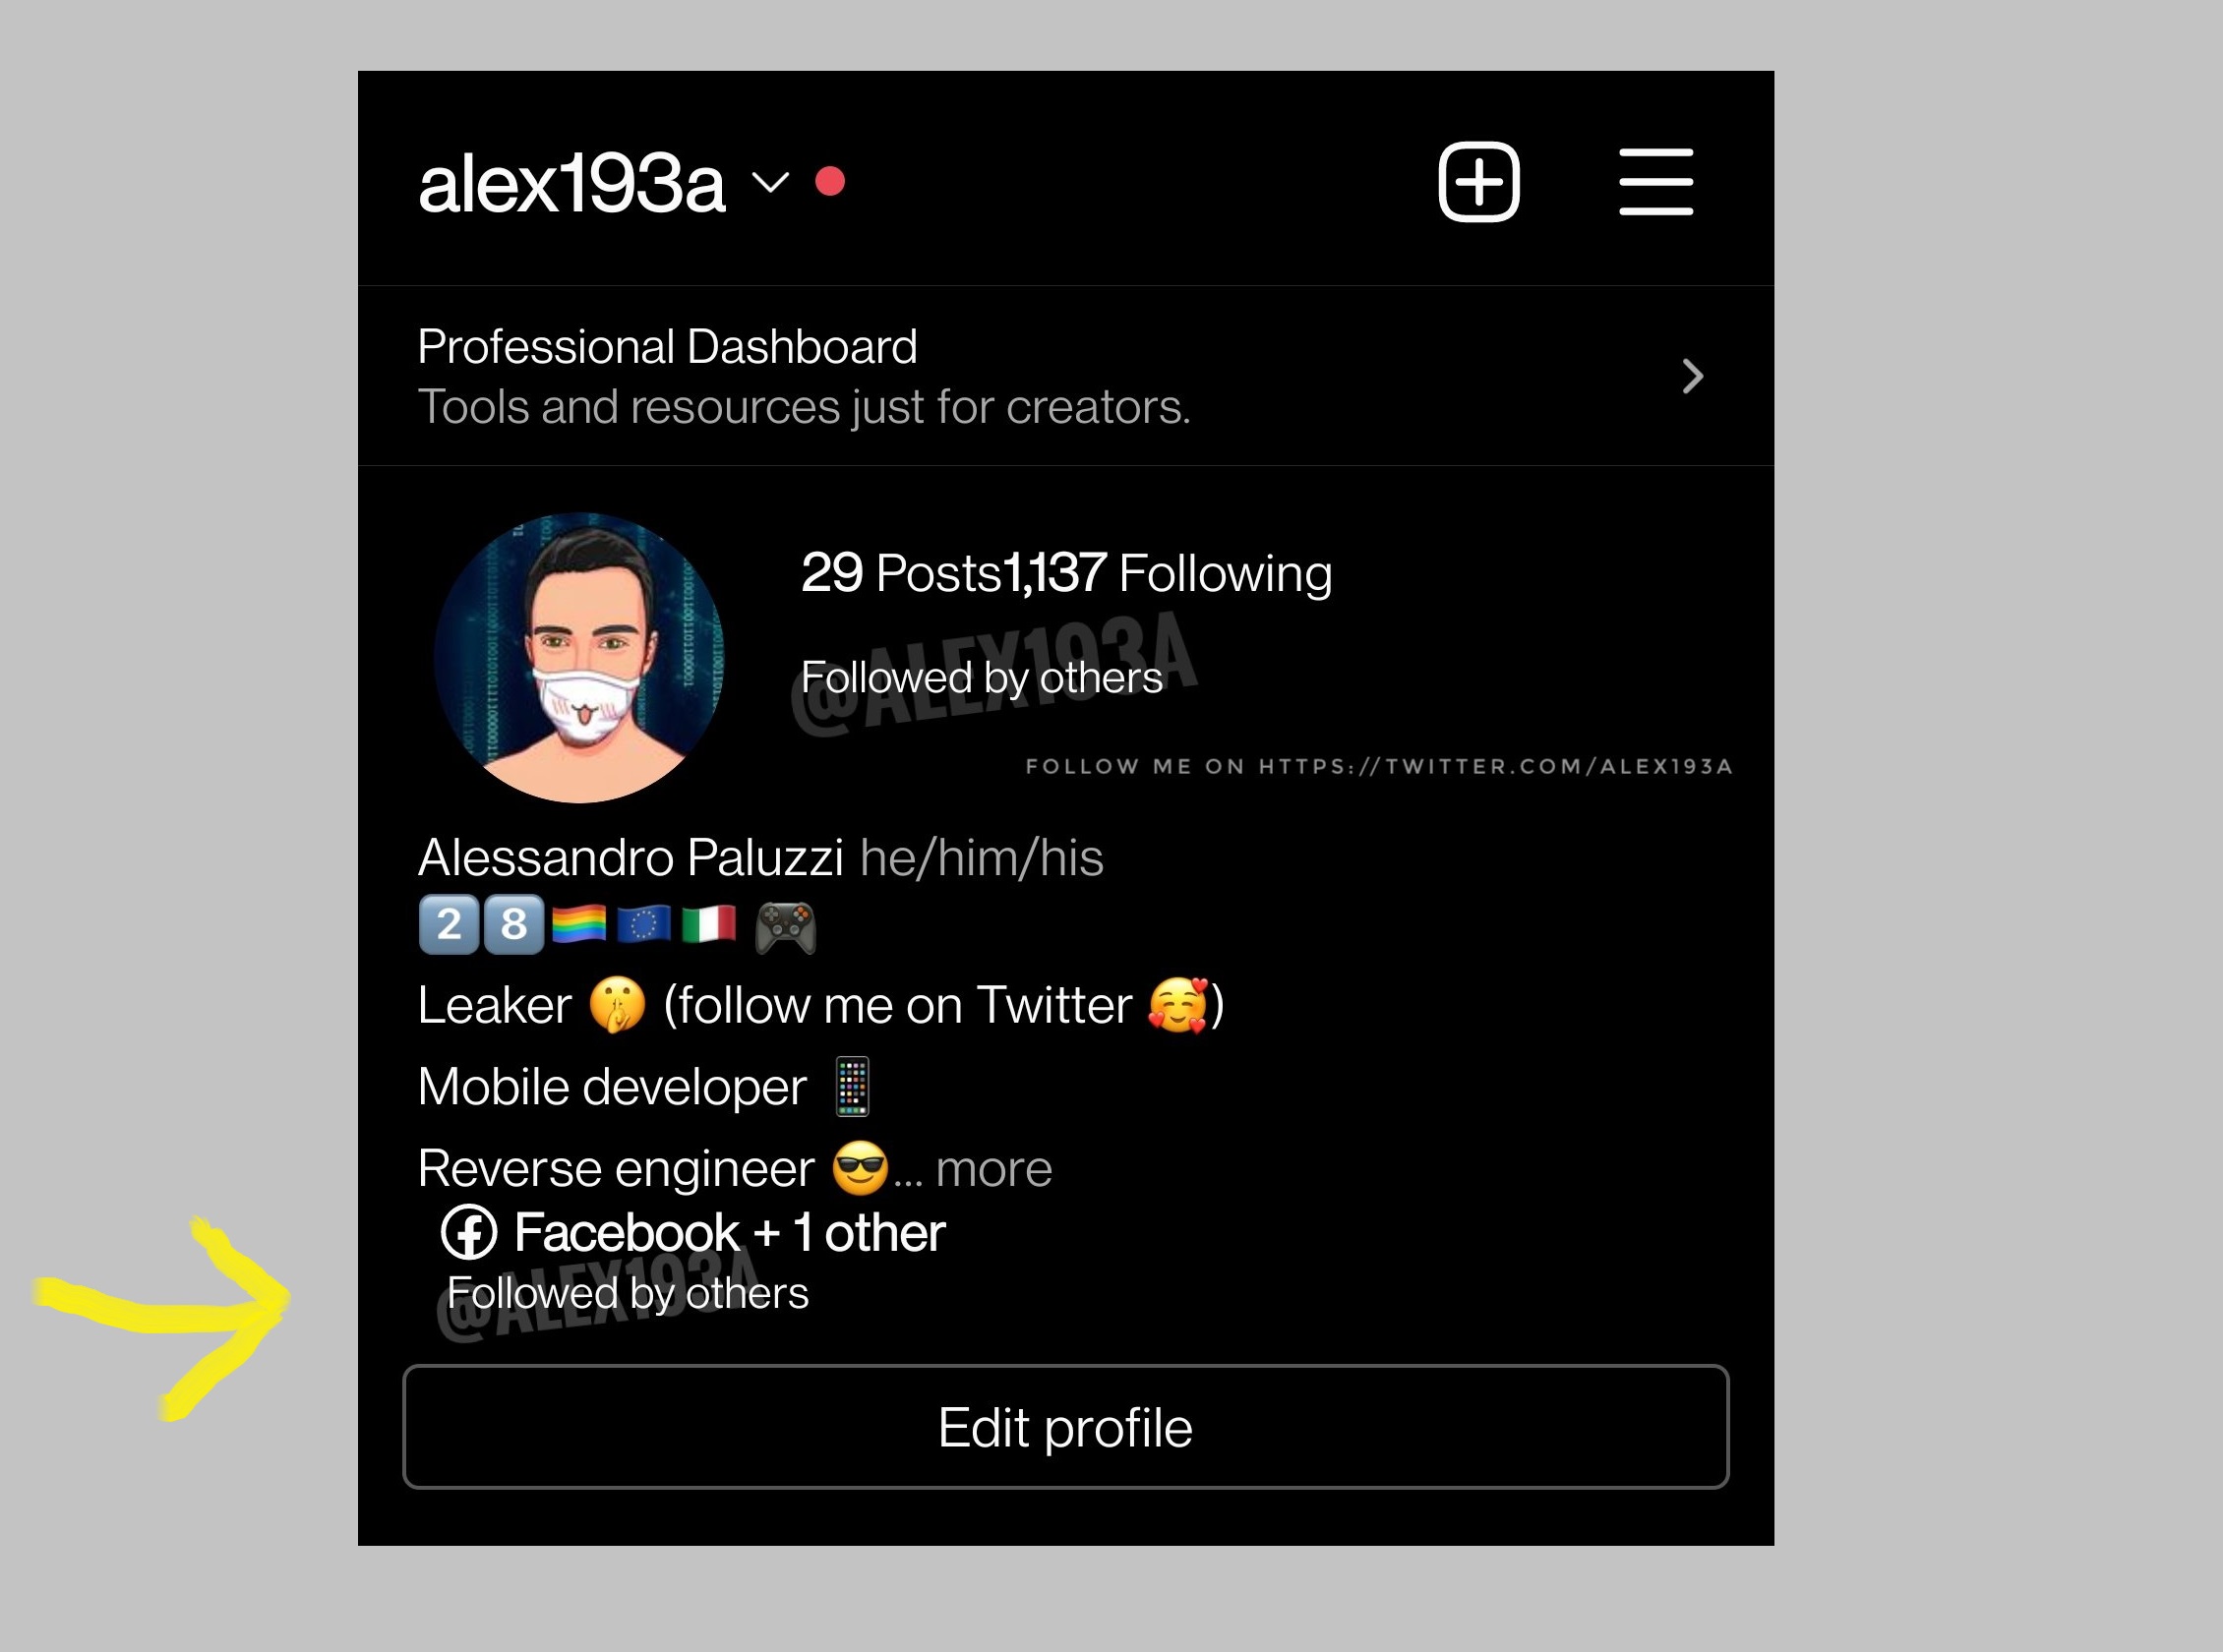Tap the create new post plus icon
2223x1652 pixels.
click(x=1479, y=181)
